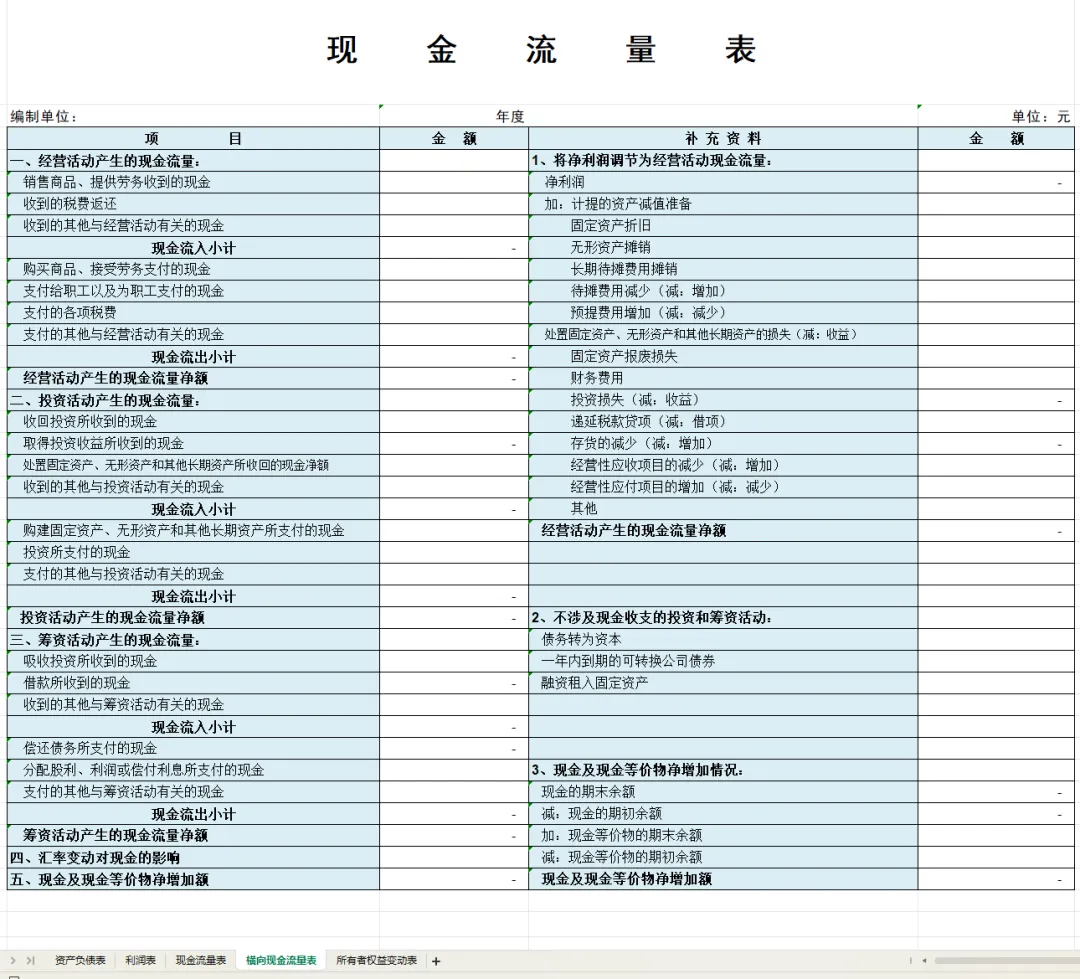Select 投资活动产生的现金流量净额 cell
This screenshot has height=979, width=1080.
[193, 618]
